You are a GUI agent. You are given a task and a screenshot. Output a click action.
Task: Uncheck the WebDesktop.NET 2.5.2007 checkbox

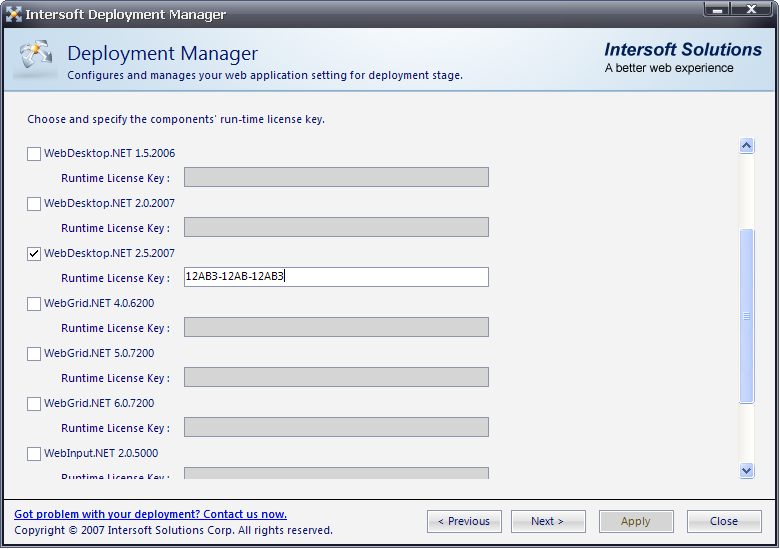(x=34, y=254)
